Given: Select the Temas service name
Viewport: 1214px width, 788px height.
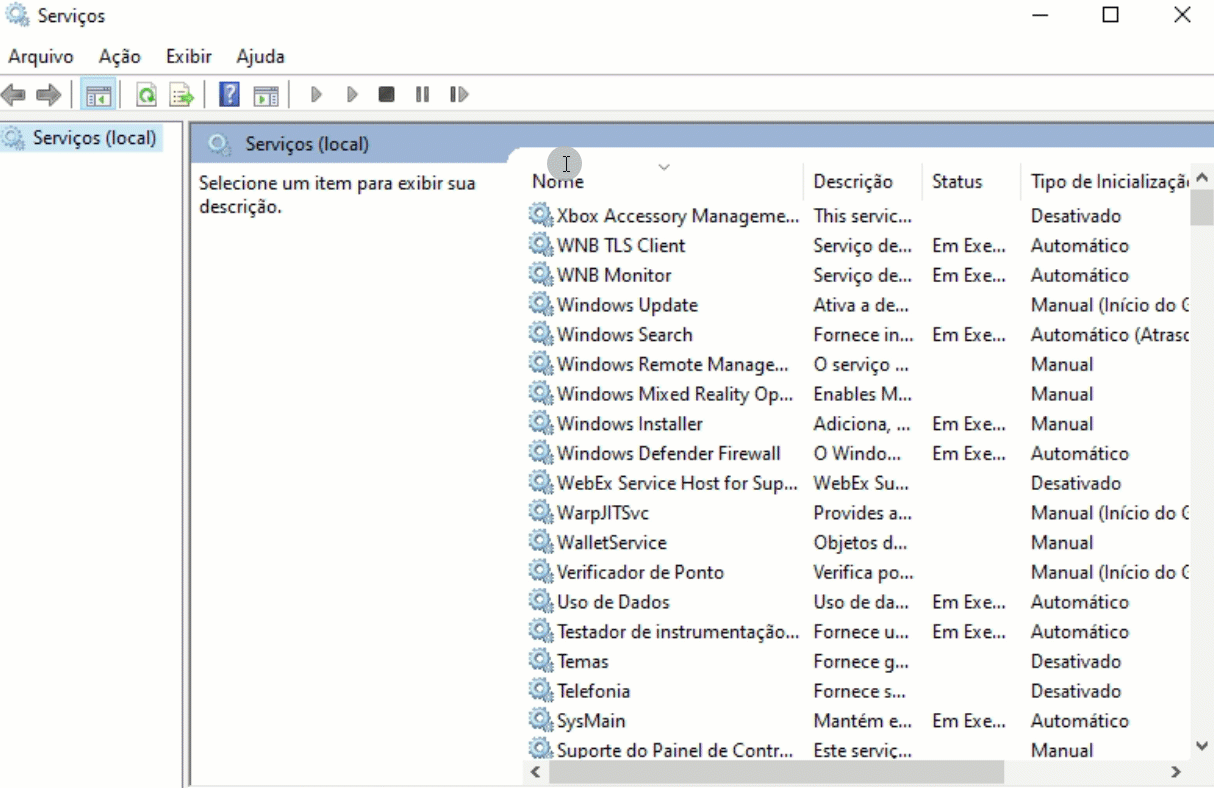Looking at the screenshot, I should click(x=583, y=661).
